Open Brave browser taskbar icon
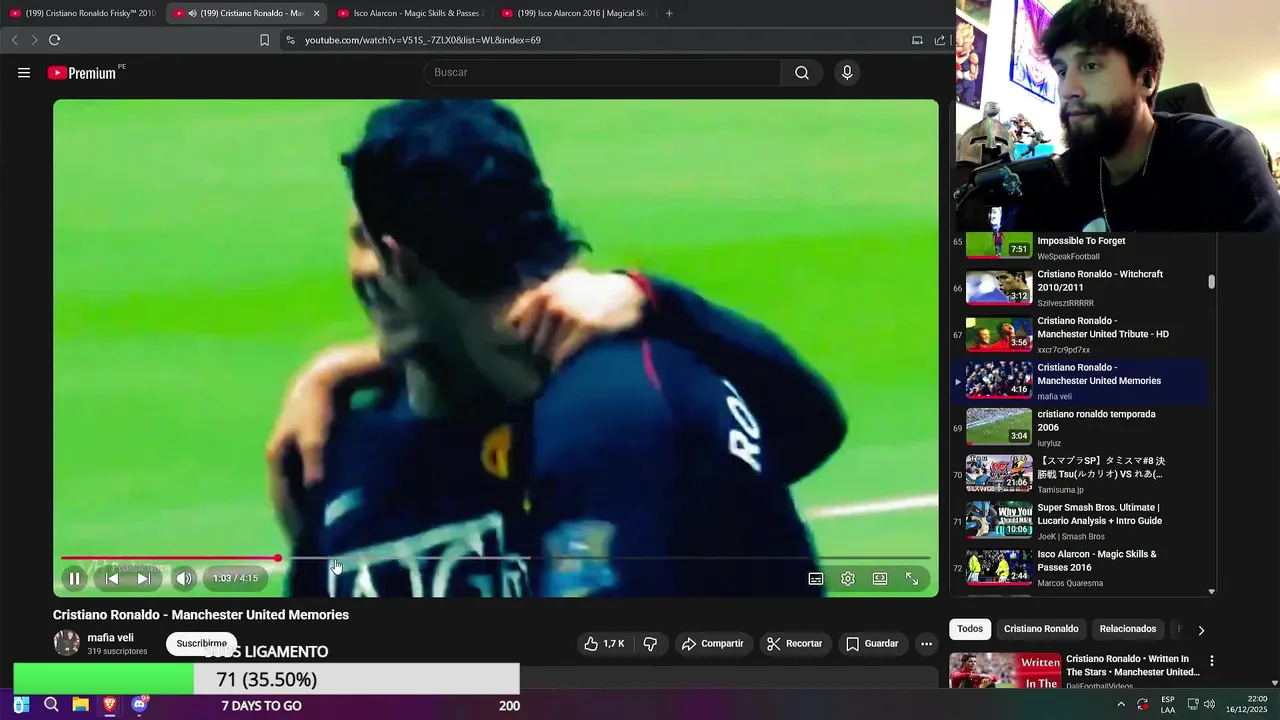Image resolution: width=1280 pixels, height=720 pixels. pyautogui.click(x=110, y=705)
